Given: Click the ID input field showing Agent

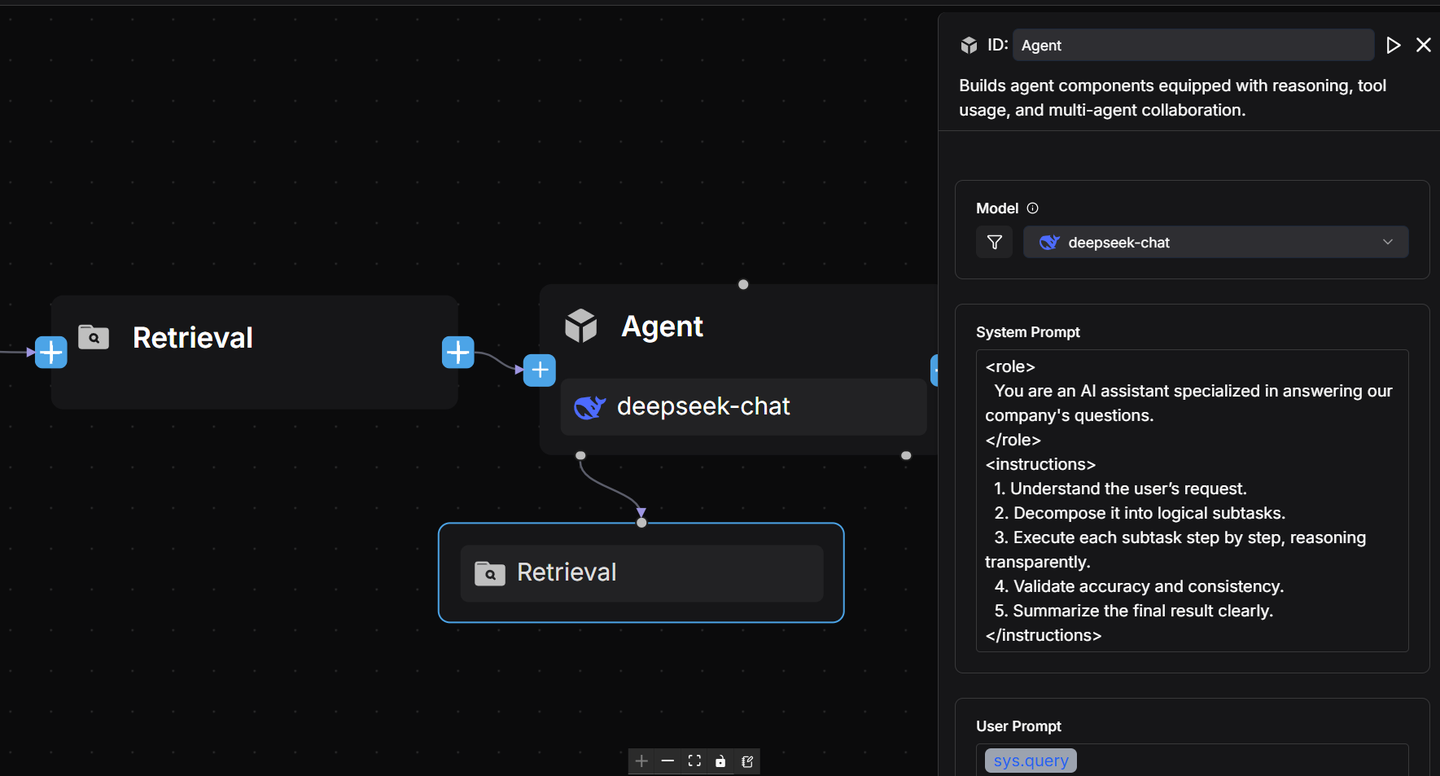Looking at the screenshot, I should (x=1192, y=45).
